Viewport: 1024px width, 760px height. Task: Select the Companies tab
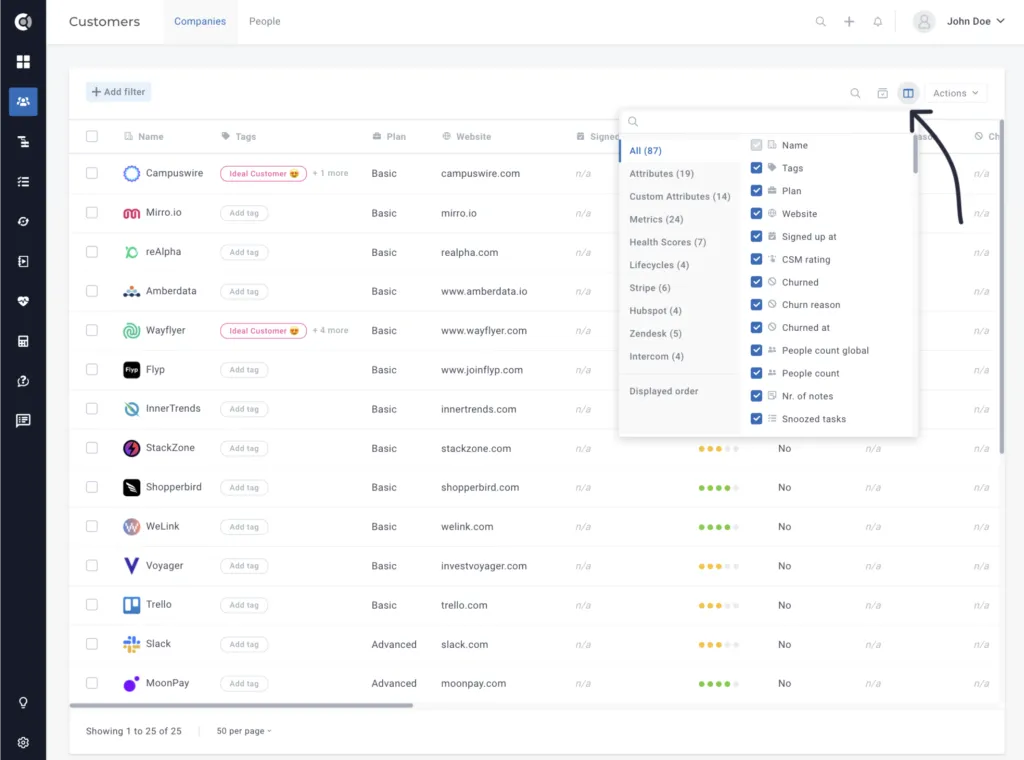[200, 22]
